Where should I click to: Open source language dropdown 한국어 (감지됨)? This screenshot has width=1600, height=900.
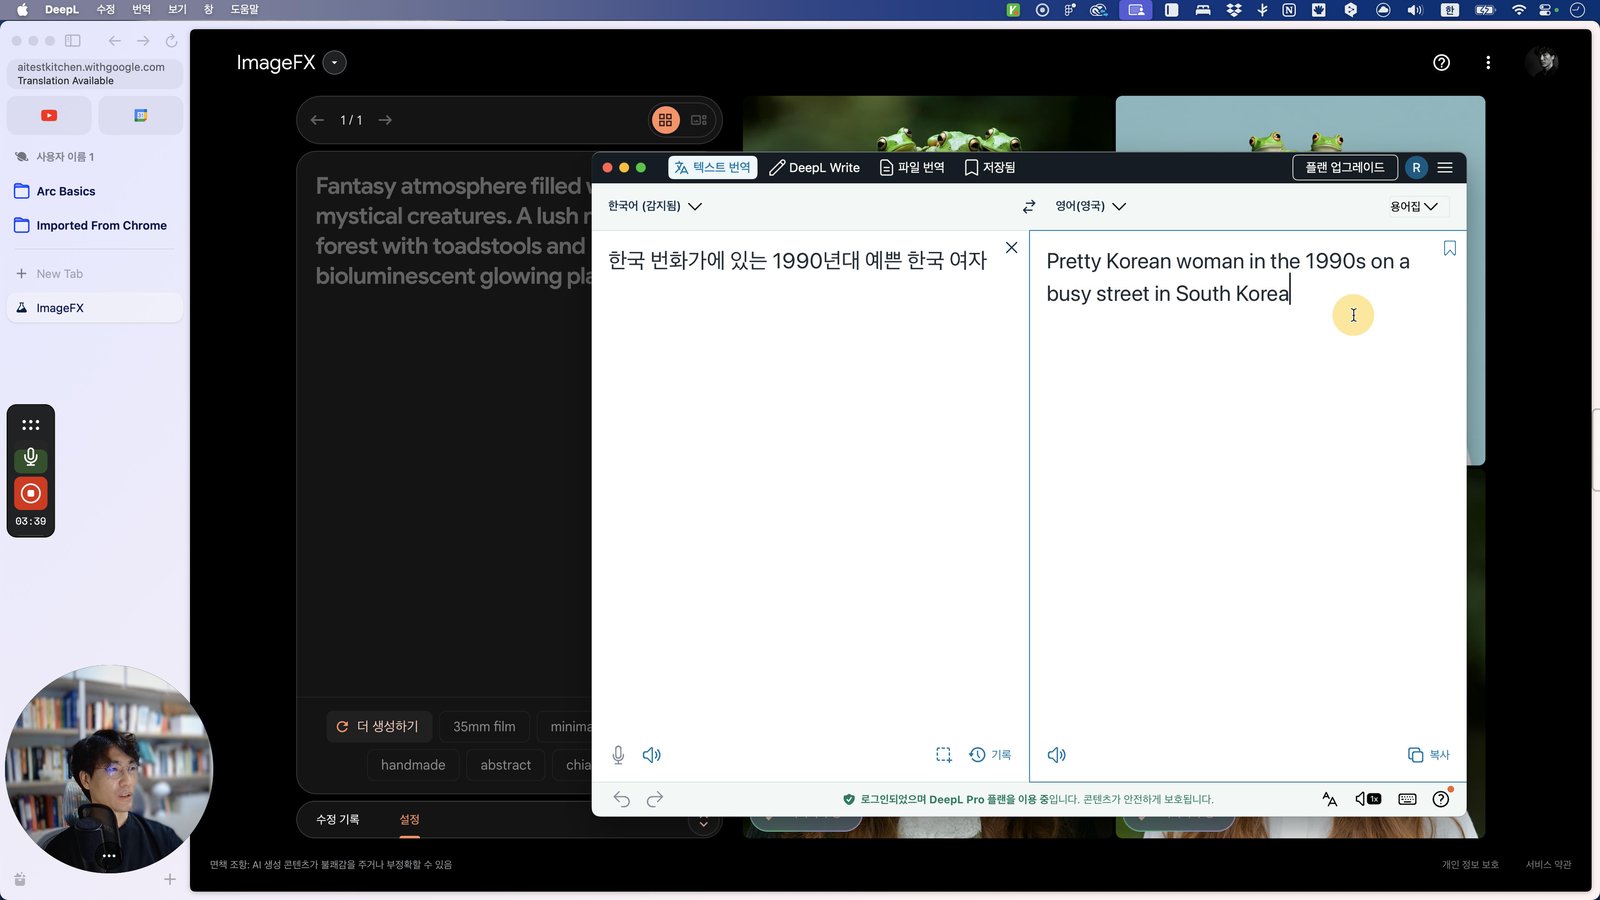tap(655, 206)
